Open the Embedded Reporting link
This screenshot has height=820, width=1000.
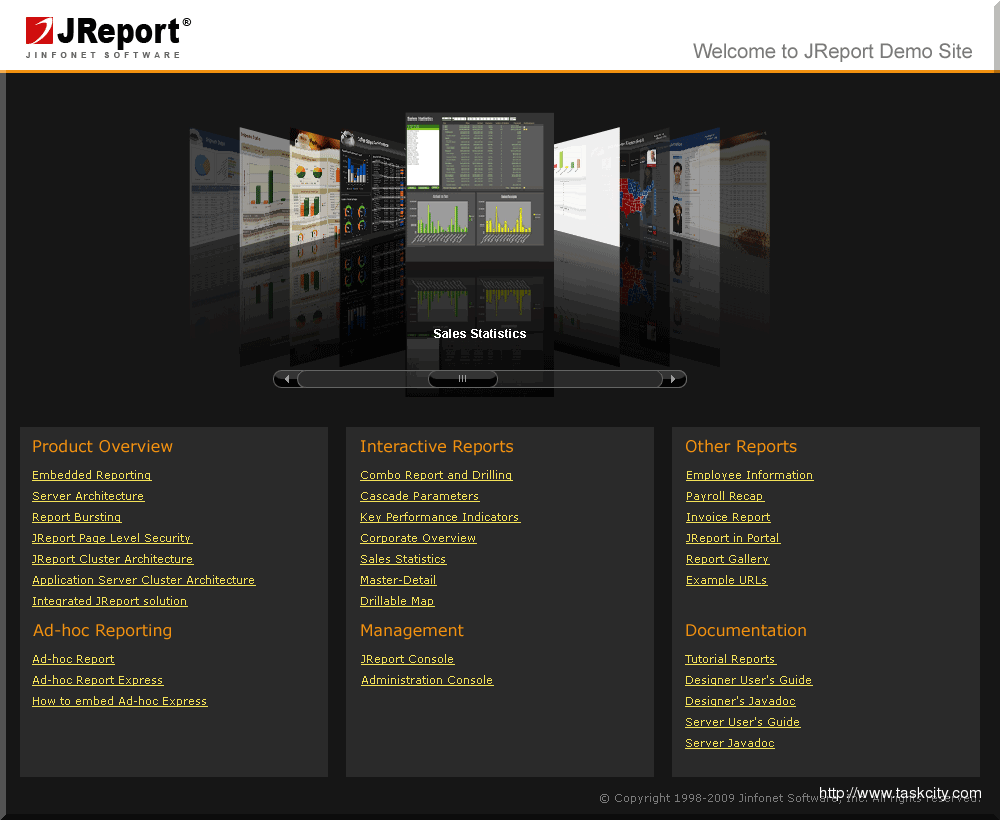coord(92,475)
